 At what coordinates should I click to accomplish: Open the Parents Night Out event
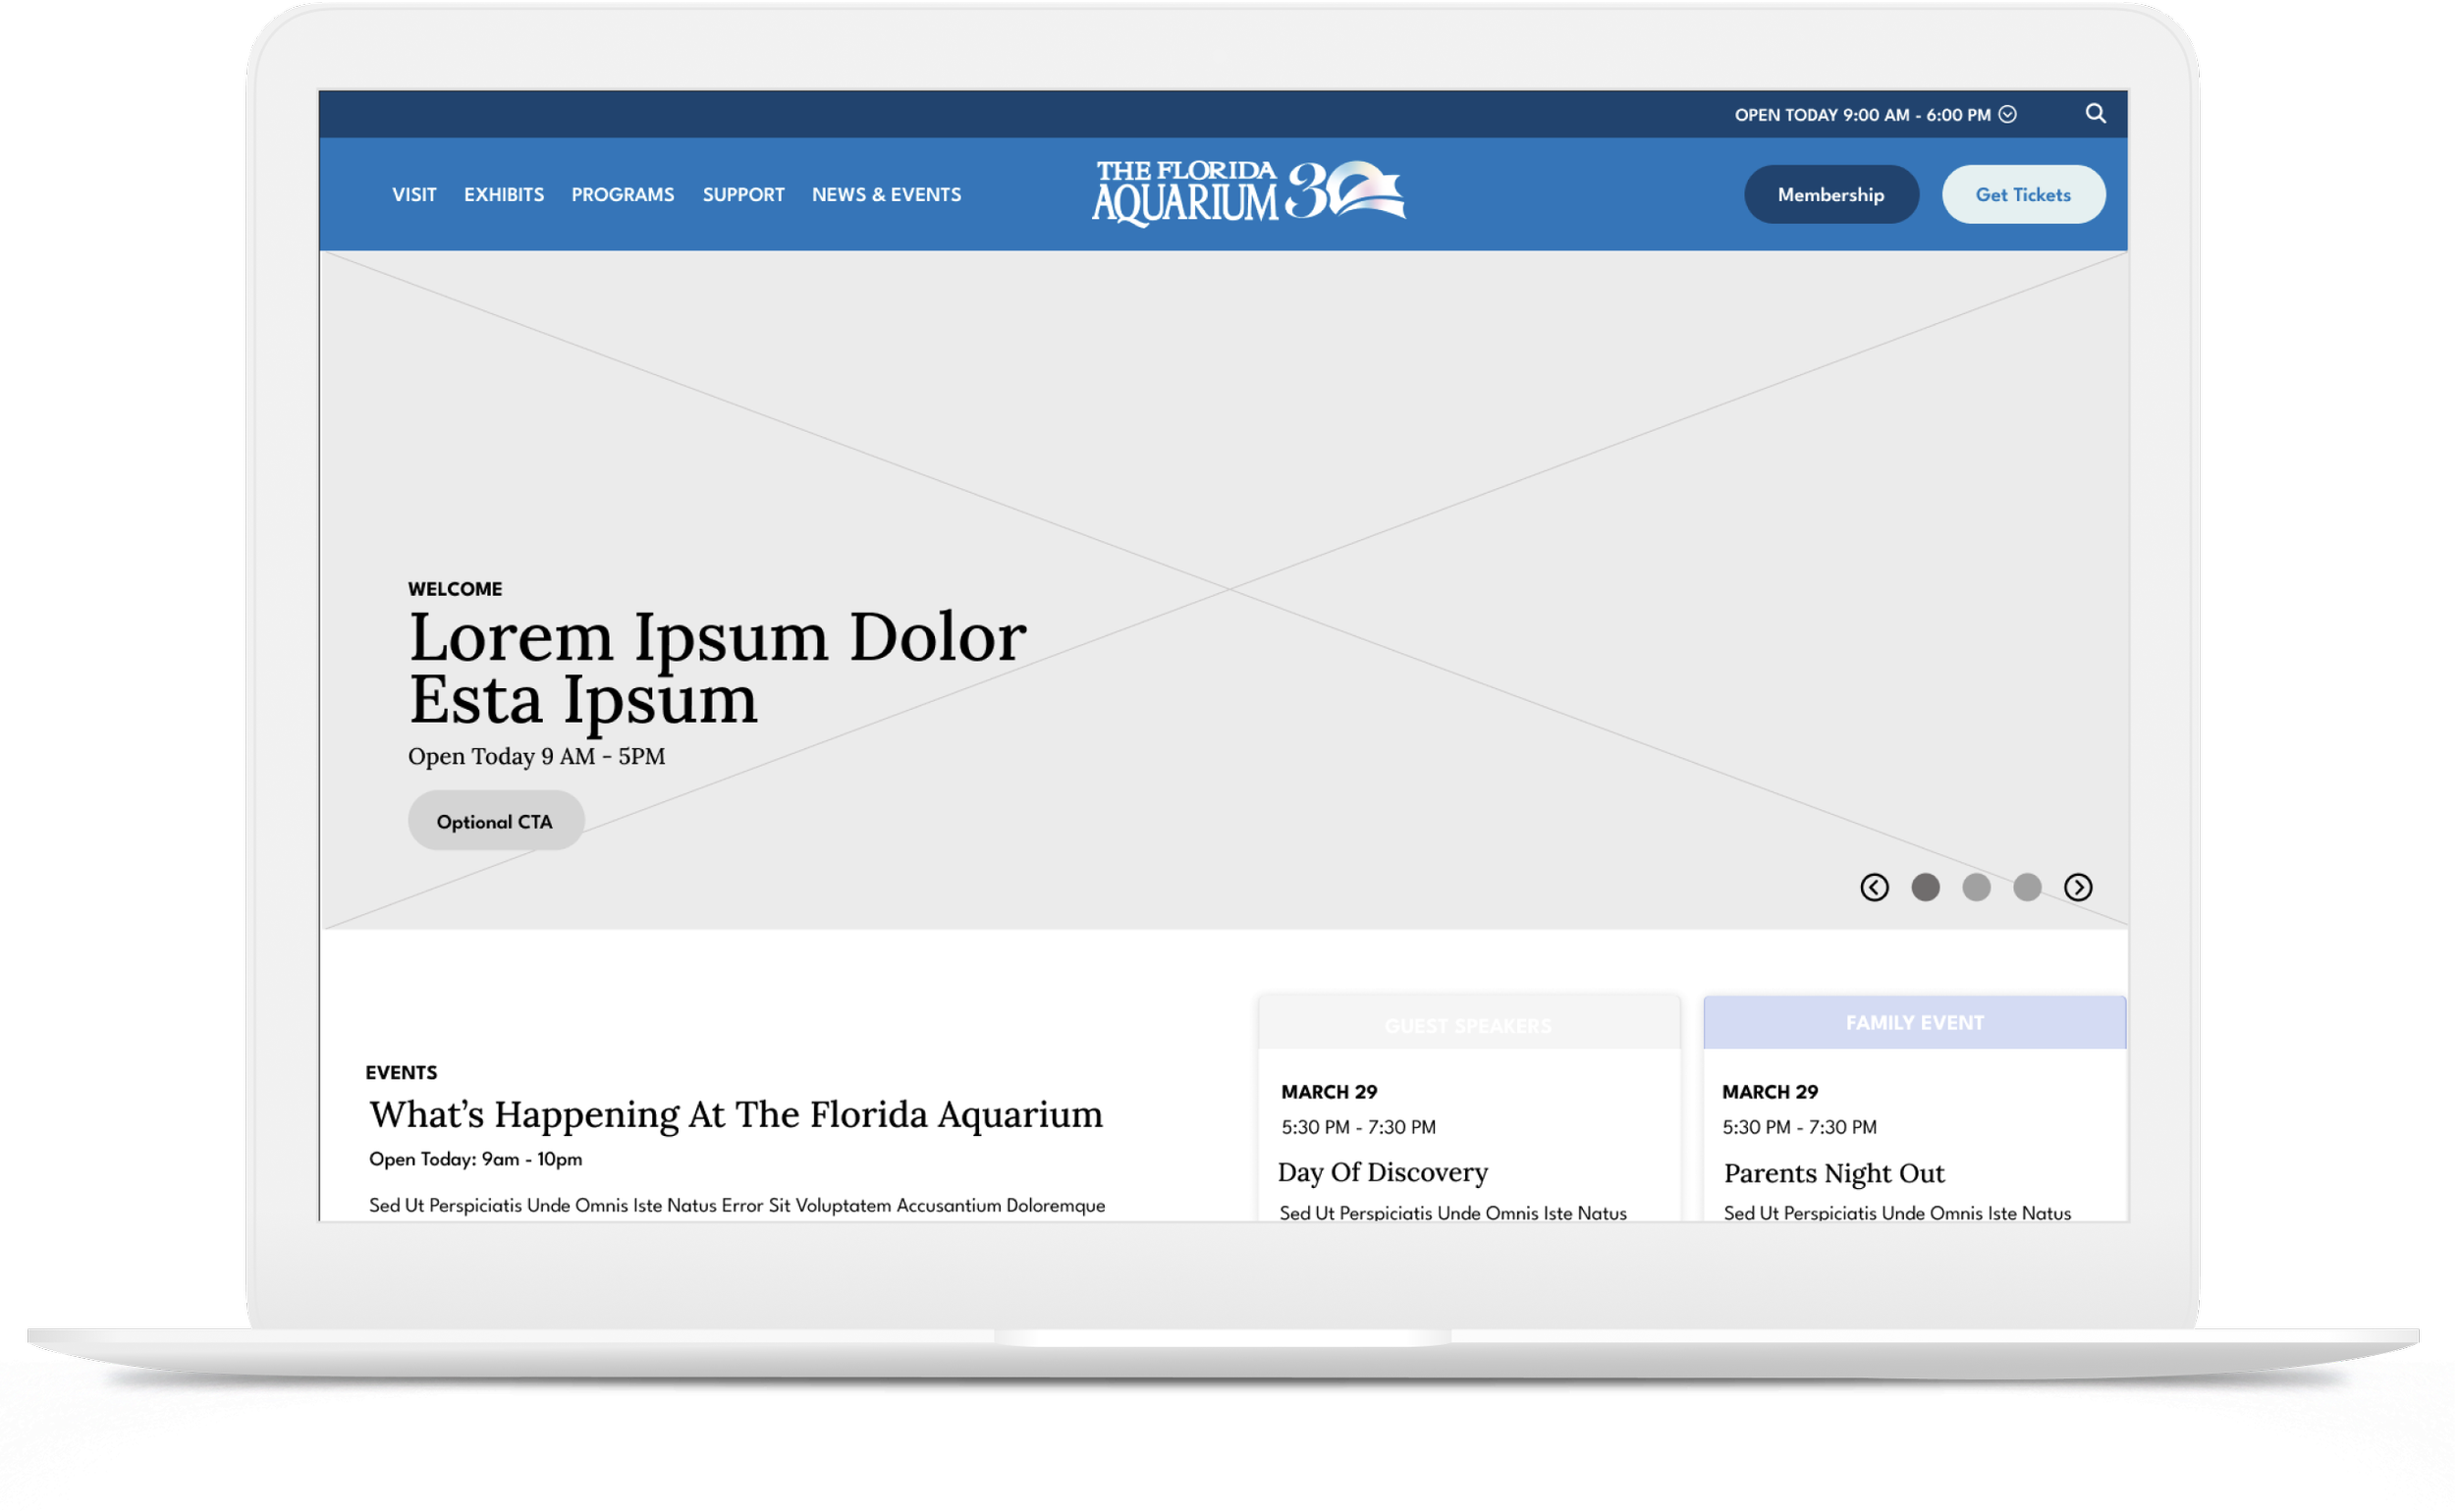[1833, 1173]
